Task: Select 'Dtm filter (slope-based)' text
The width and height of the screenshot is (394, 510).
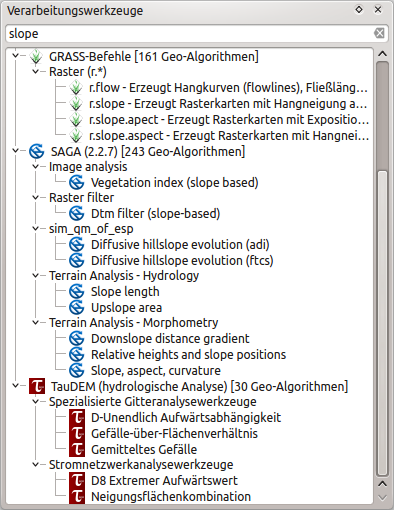Action: tap(156, 213)
